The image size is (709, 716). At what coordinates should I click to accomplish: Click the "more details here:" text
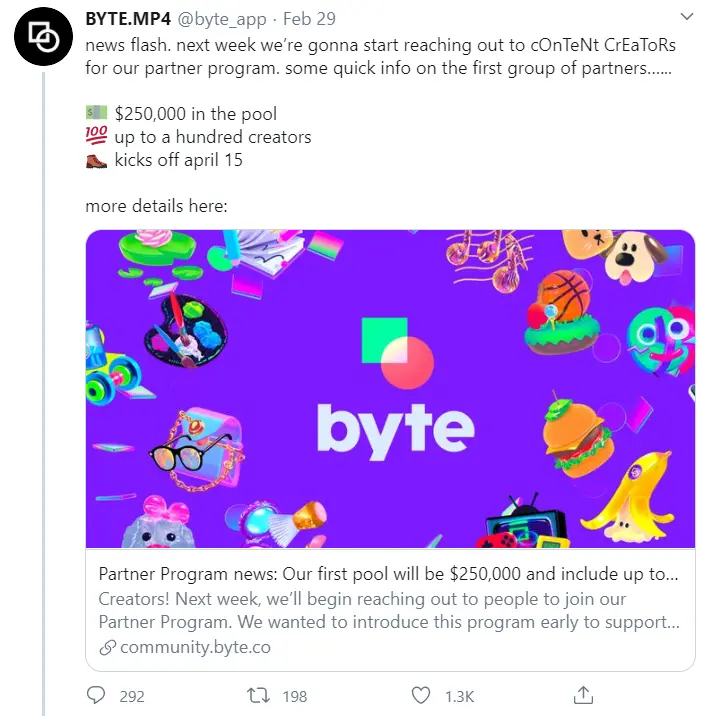click(x=156, y=206)
